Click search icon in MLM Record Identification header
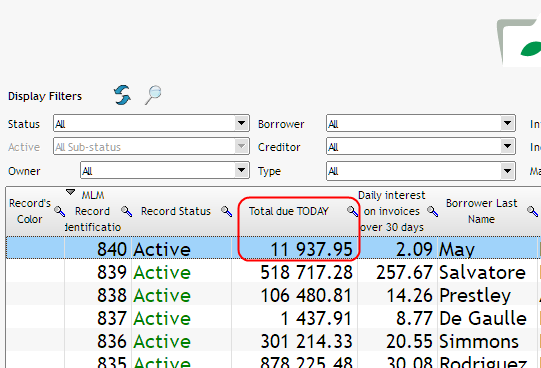This screenshot has width=541, height=368. tap(126, 211)
